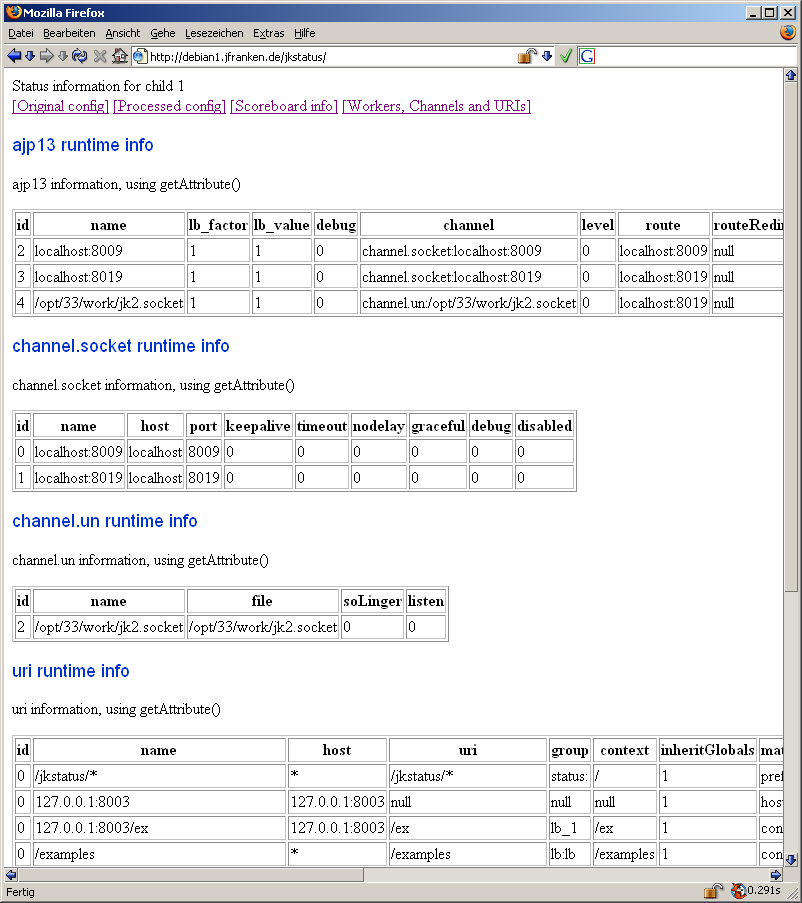Click 'disabled' column header

click(x=545, y=426)
